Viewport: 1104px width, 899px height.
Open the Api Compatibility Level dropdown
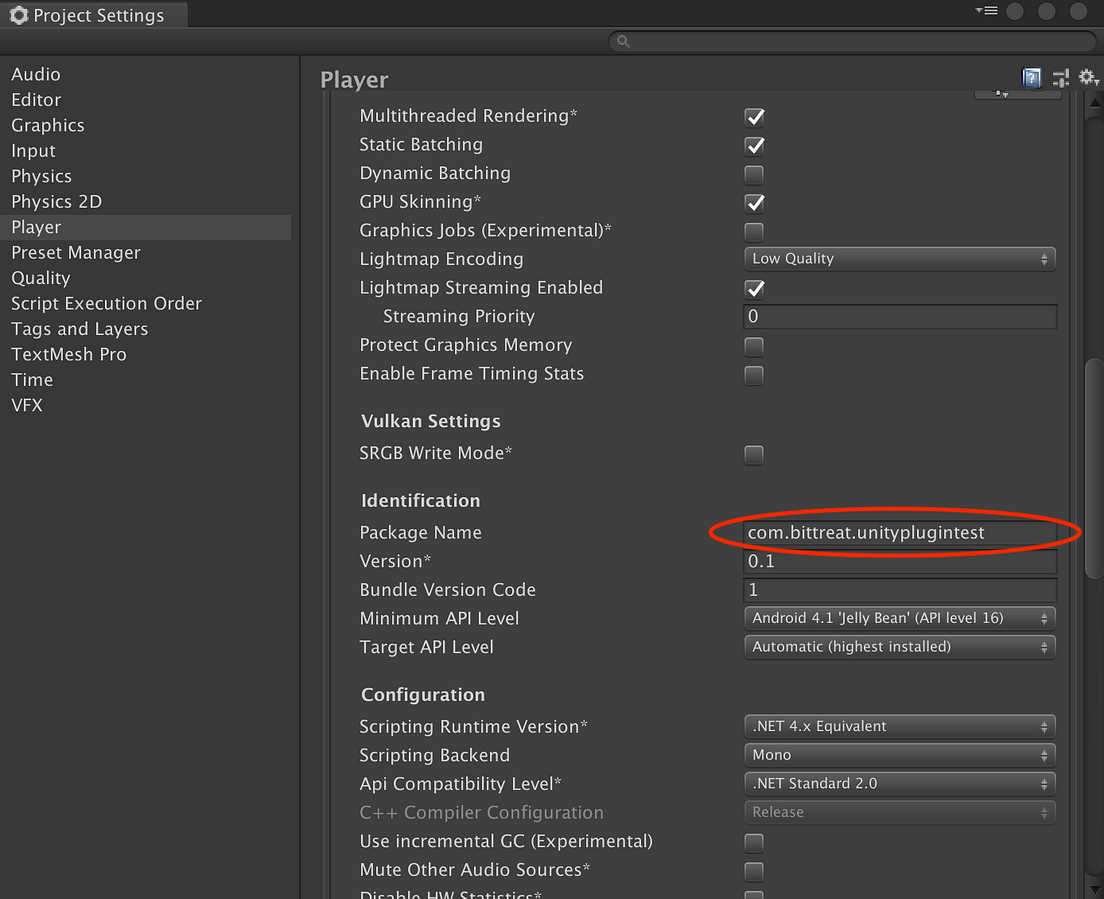[x=898, y=783]
